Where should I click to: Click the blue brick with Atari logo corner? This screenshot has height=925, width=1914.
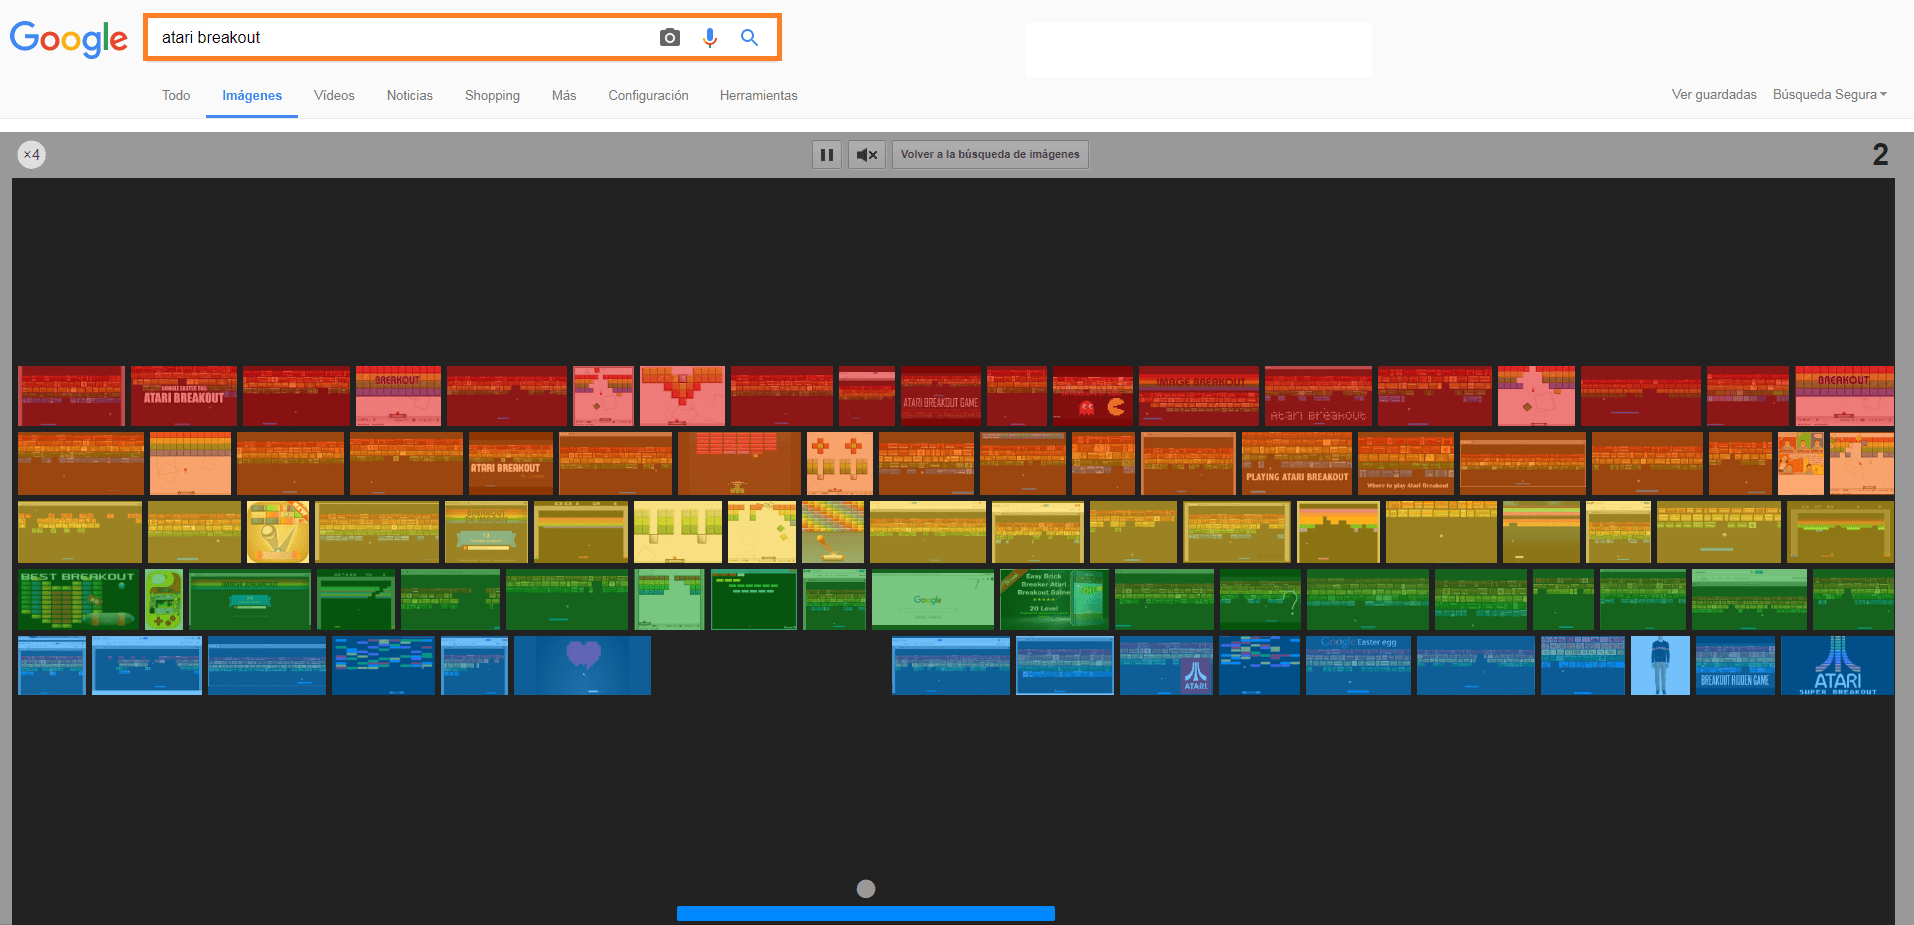point(1166,665)
